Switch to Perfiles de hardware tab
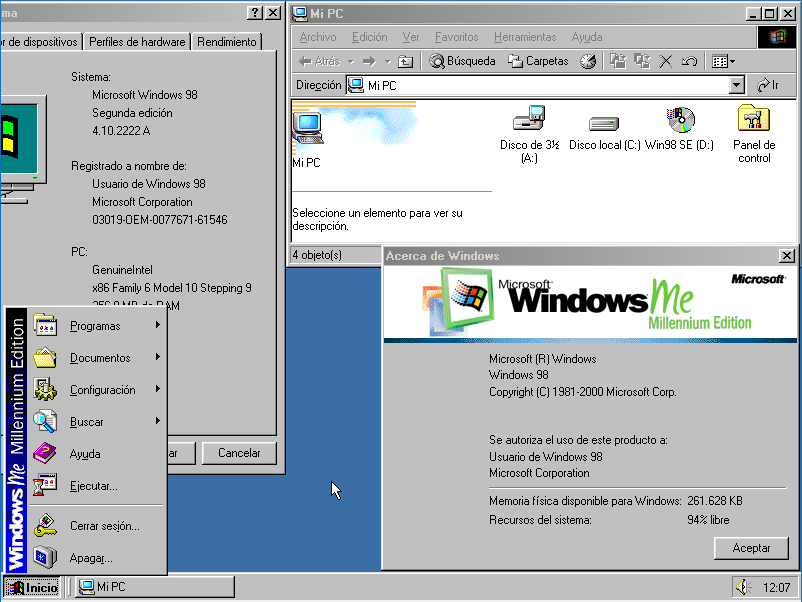 pyautogui.click(x=137, y=42)
